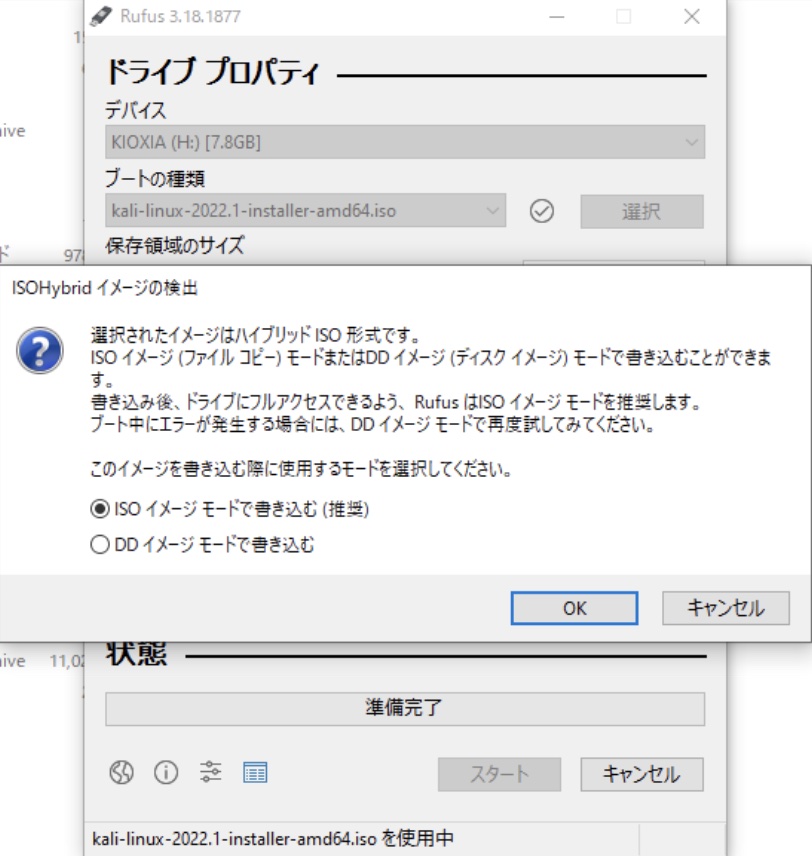This screenshot has width=812, height=856.
Task: Click the デバイス label
Action: click(136, 111)
